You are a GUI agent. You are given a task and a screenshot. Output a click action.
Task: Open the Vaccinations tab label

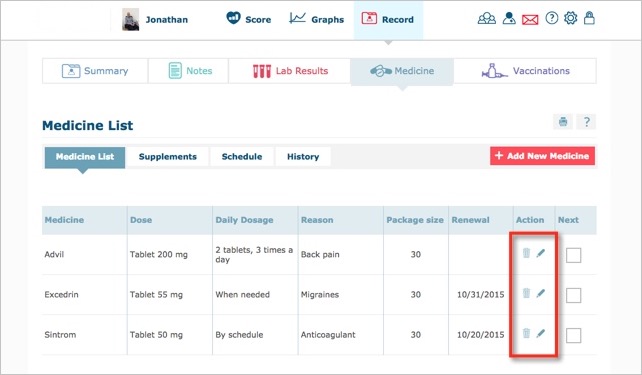[541, 71]
